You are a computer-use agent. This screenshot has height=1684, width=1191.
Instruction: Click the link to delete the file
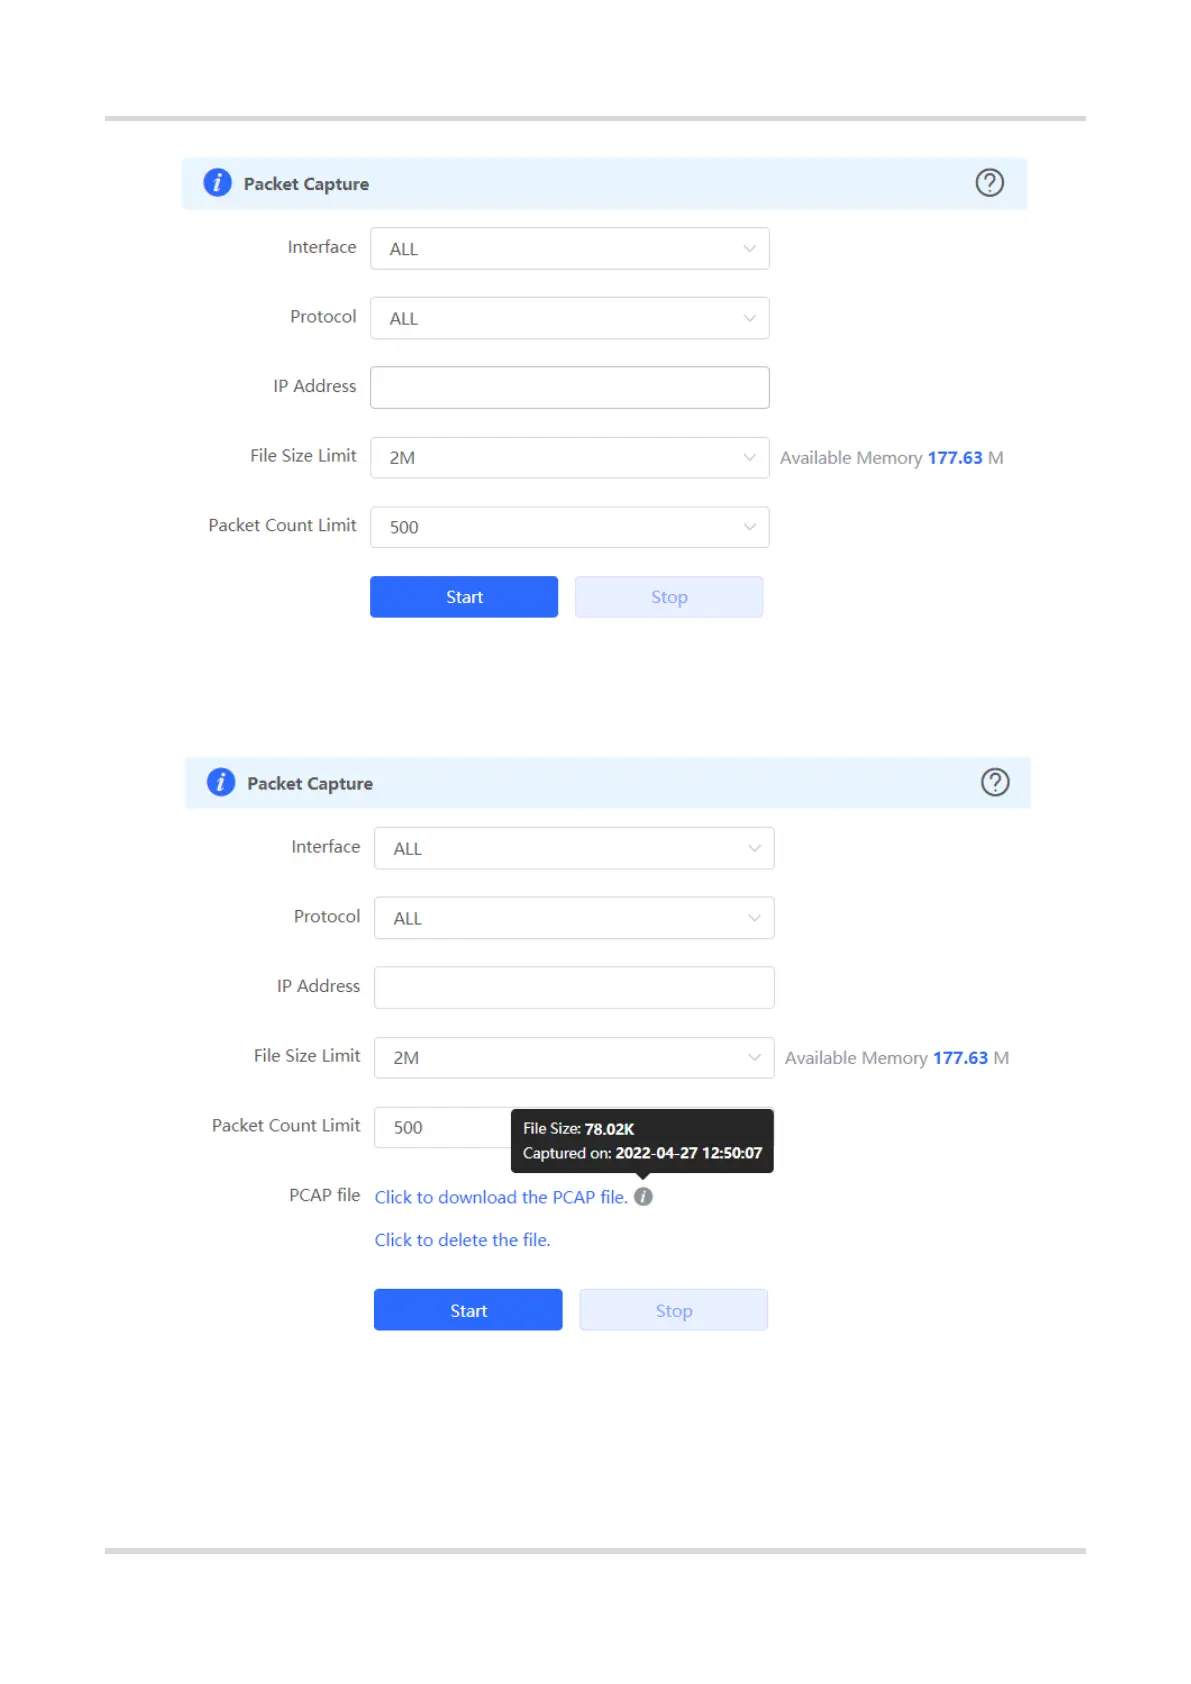[462, 1240]
